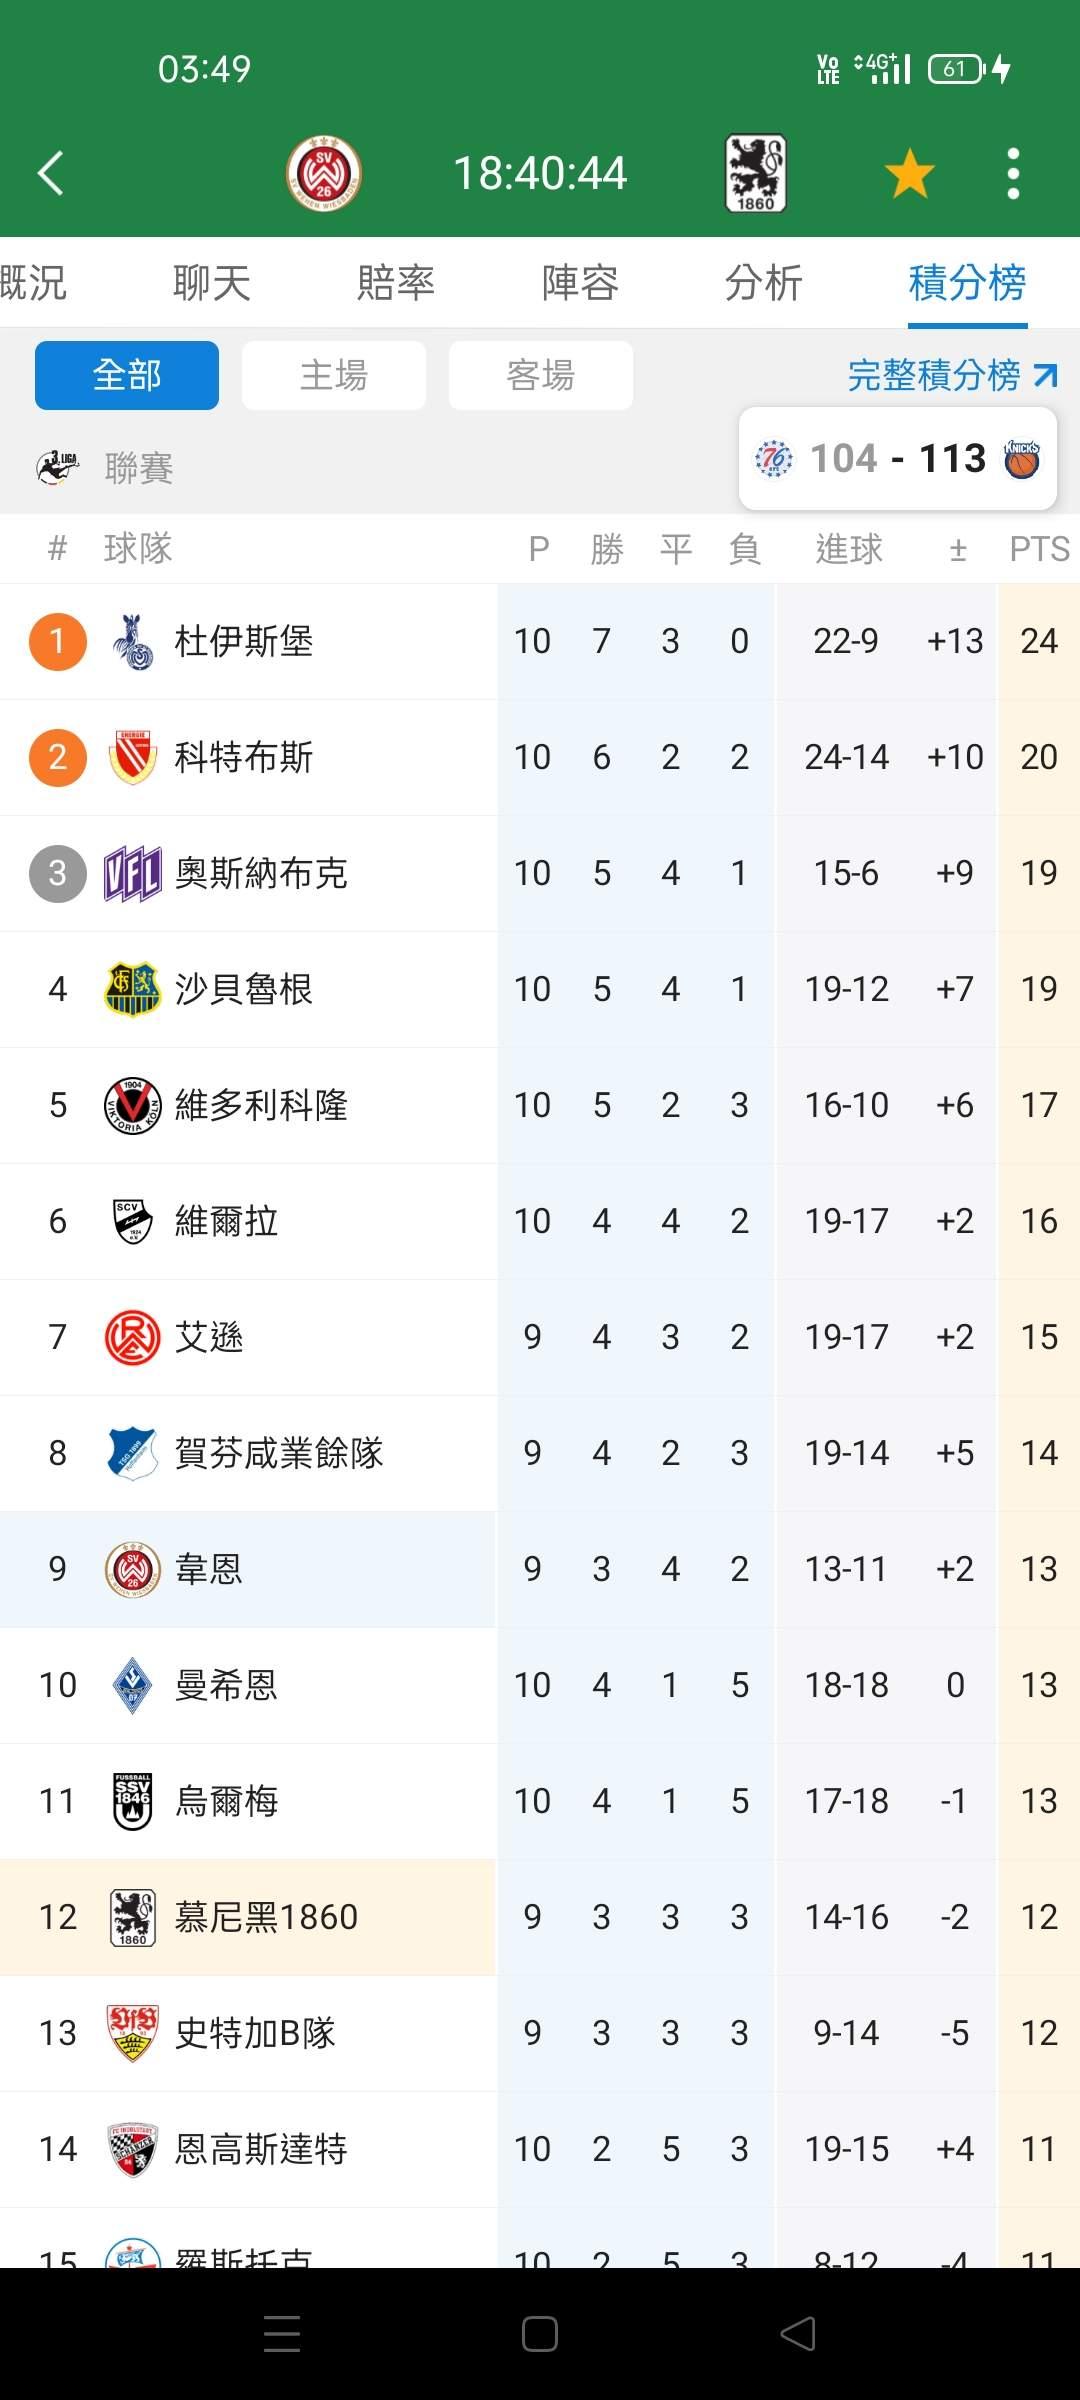Open the SV Wehen Wiesbaden team crest
Screen dimensions: 1080x2400
click(323, 173)
